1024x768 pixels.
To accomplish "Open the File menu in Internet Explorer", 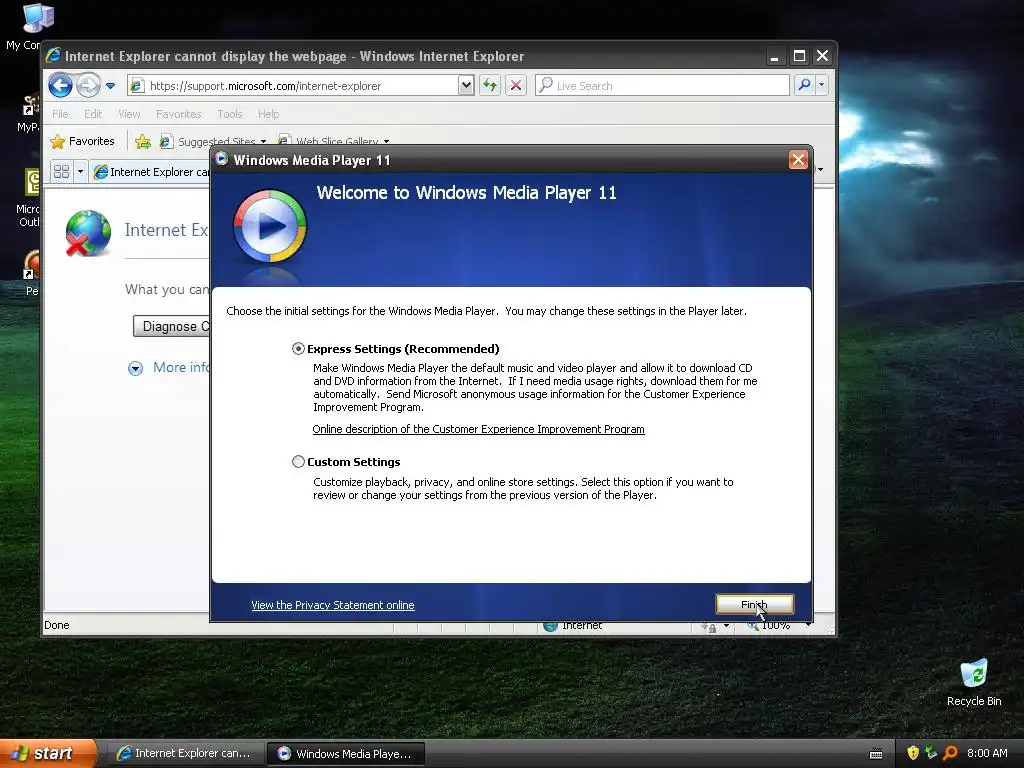I will click(x=60, y=114).
